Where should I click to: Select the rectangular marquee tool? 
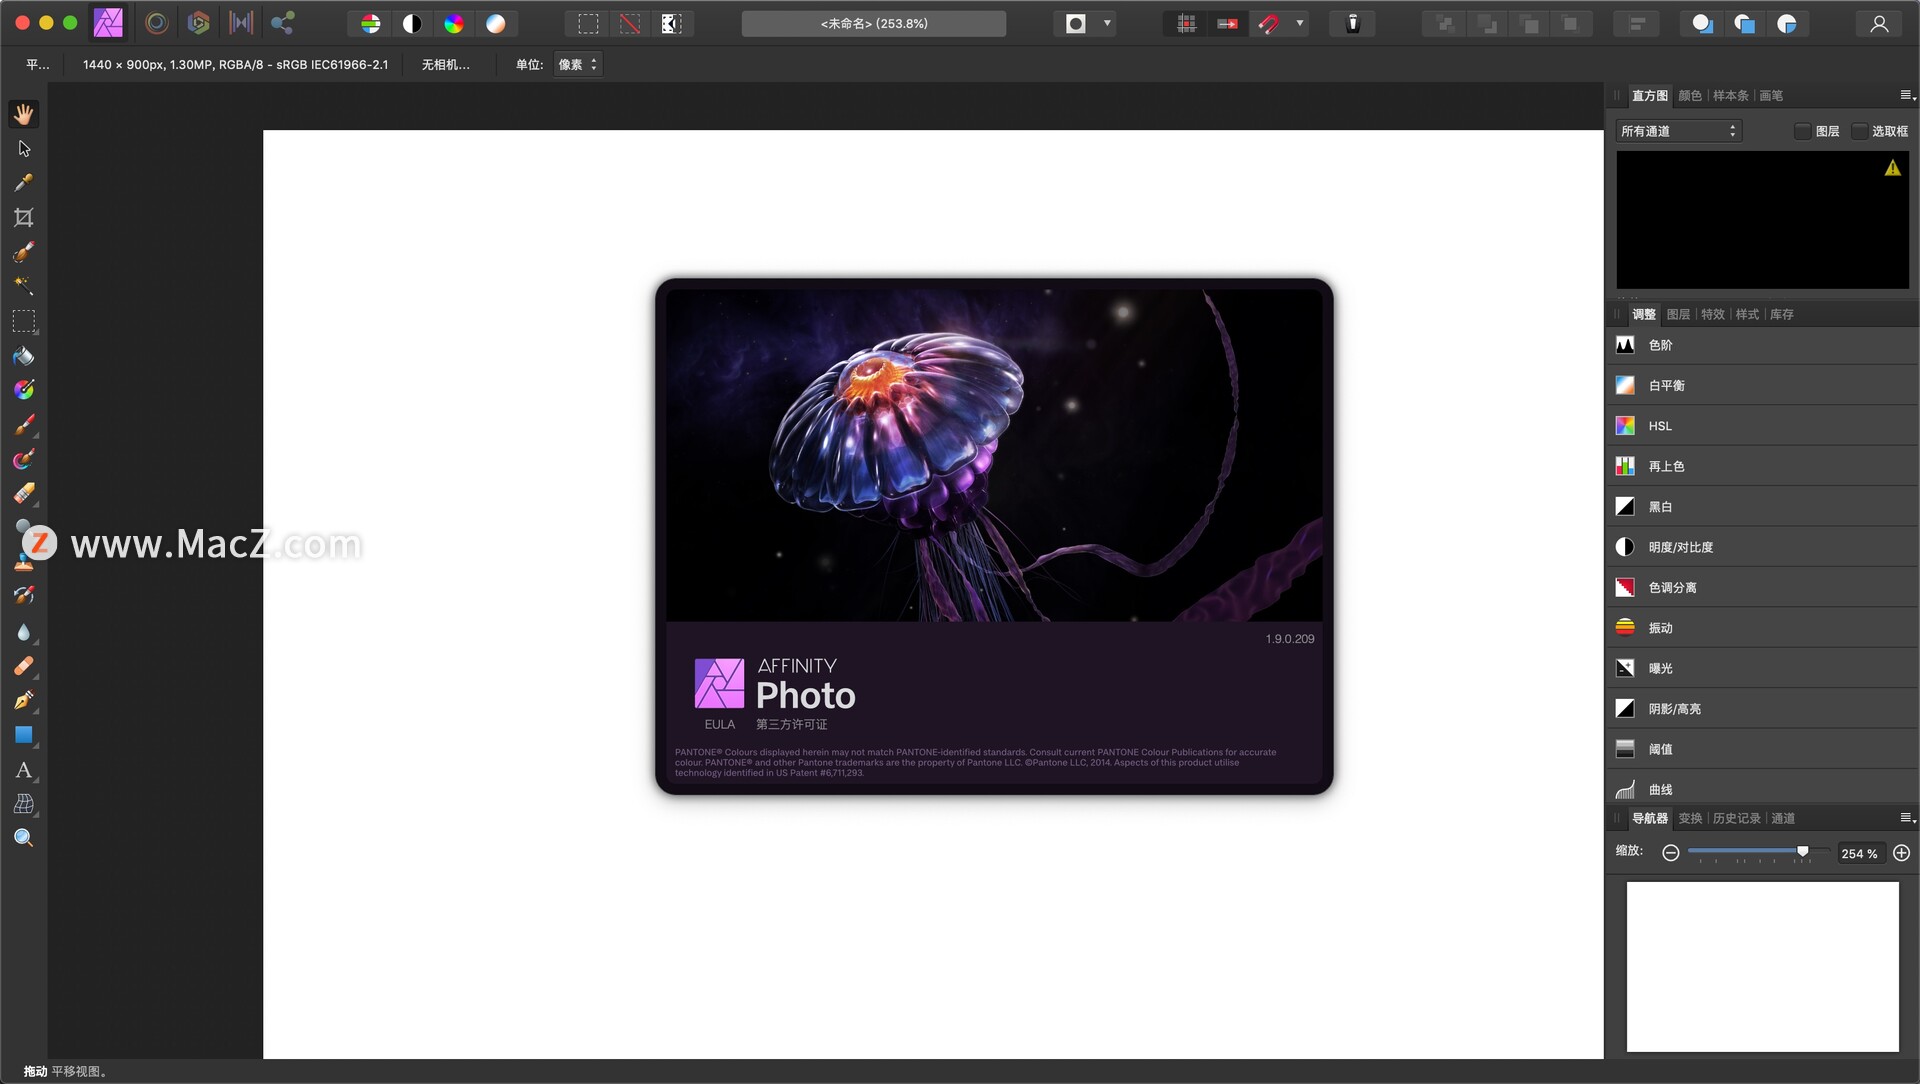pyautogui.click(x=24, y=321)
